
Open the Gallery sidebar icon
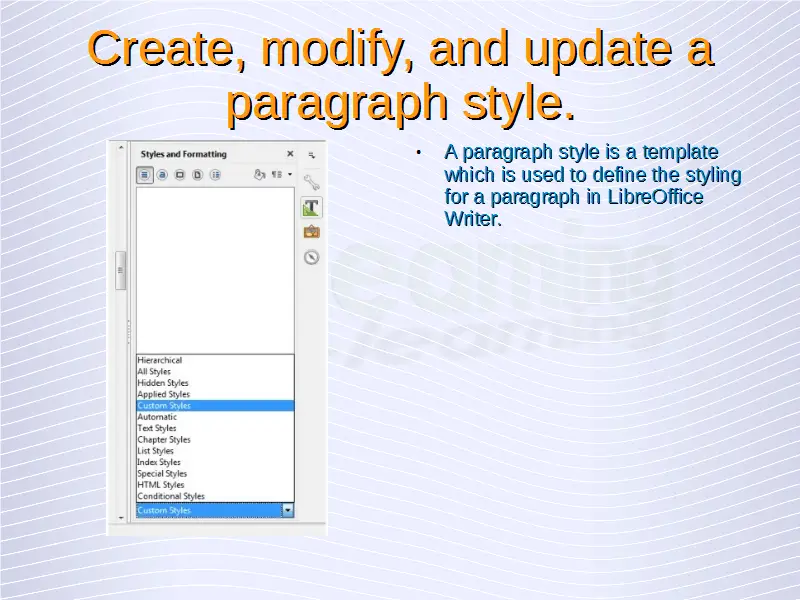tap(311, 232)
